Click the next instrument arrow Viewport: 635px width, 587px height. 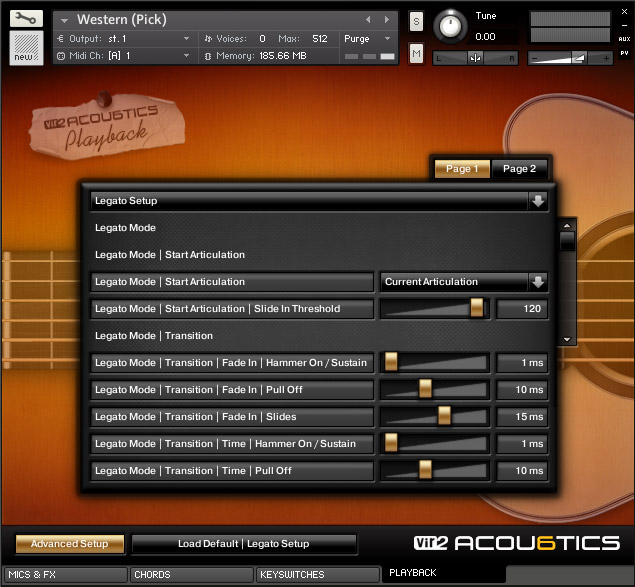tap(389, 19)
